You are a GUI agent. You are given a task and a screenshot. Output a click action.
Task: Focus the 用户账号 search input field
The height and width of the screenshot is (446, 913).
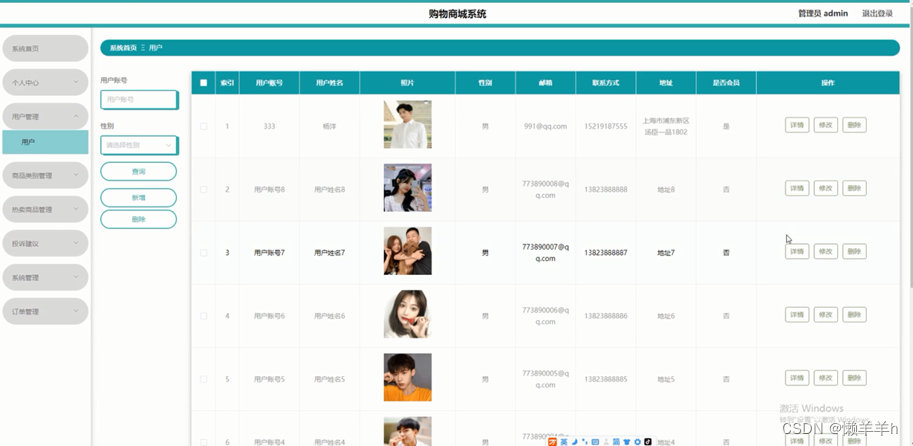click(139, 100)
